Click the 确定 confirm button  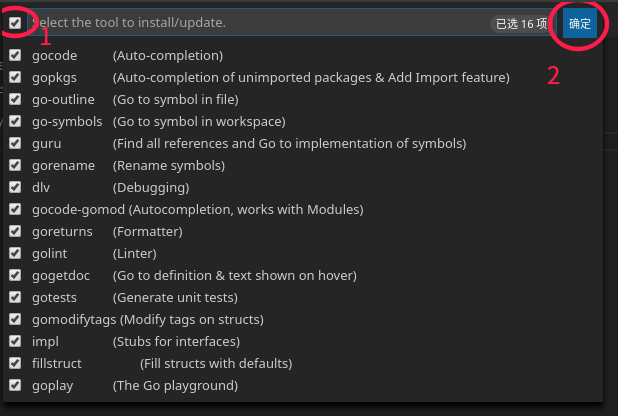pyautogui.click(x=579, y=23)
